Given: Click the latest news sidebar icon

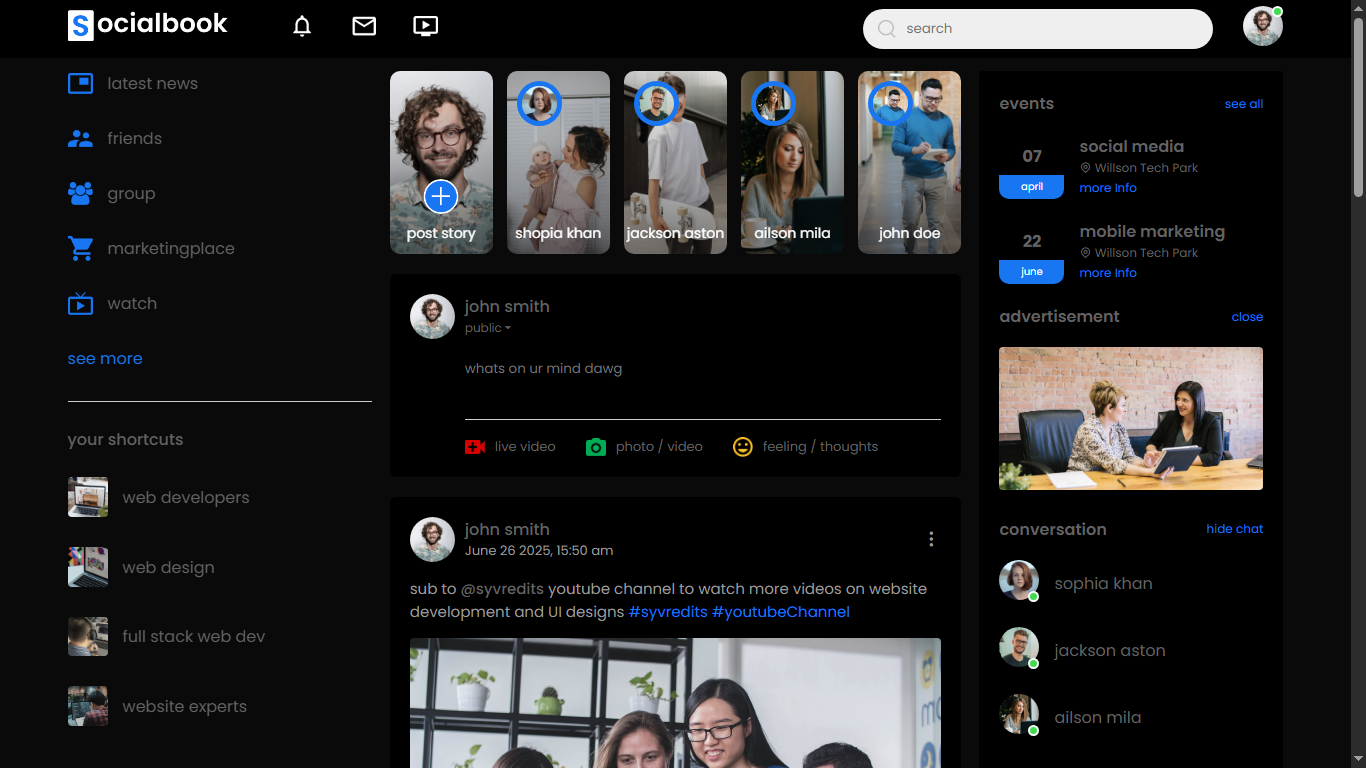Looking at the screenshot, I should [x=80, y=83].
